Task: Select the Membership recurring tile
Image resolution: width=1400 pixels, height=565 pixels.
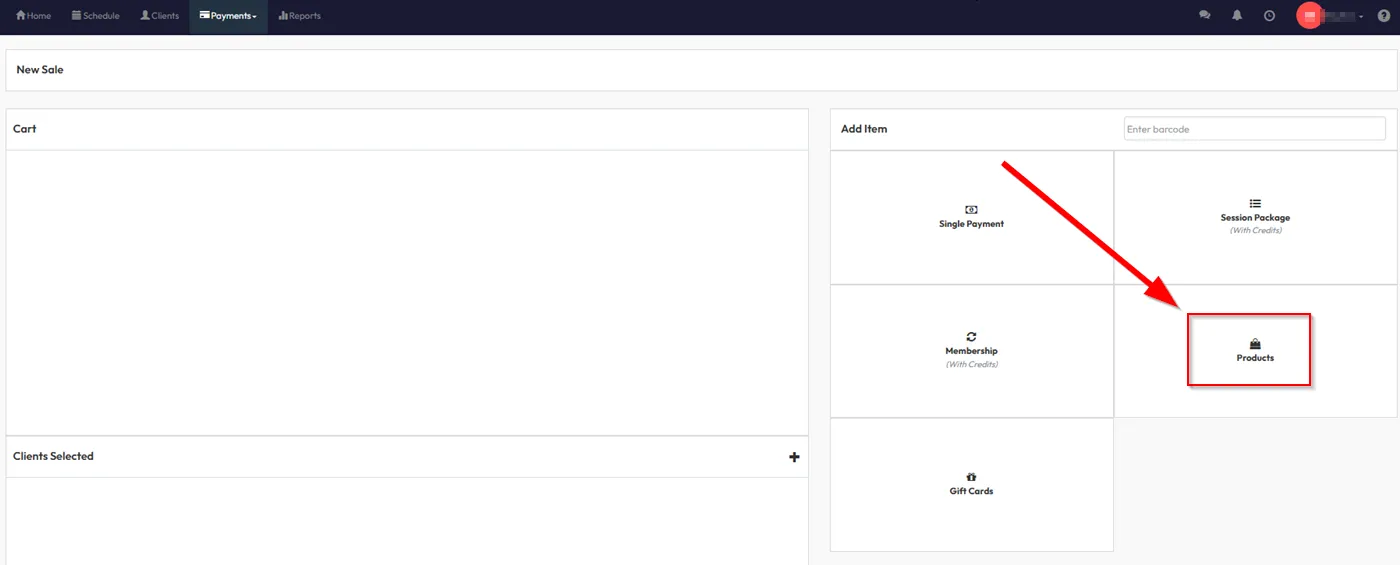Action: pos(971,350)
